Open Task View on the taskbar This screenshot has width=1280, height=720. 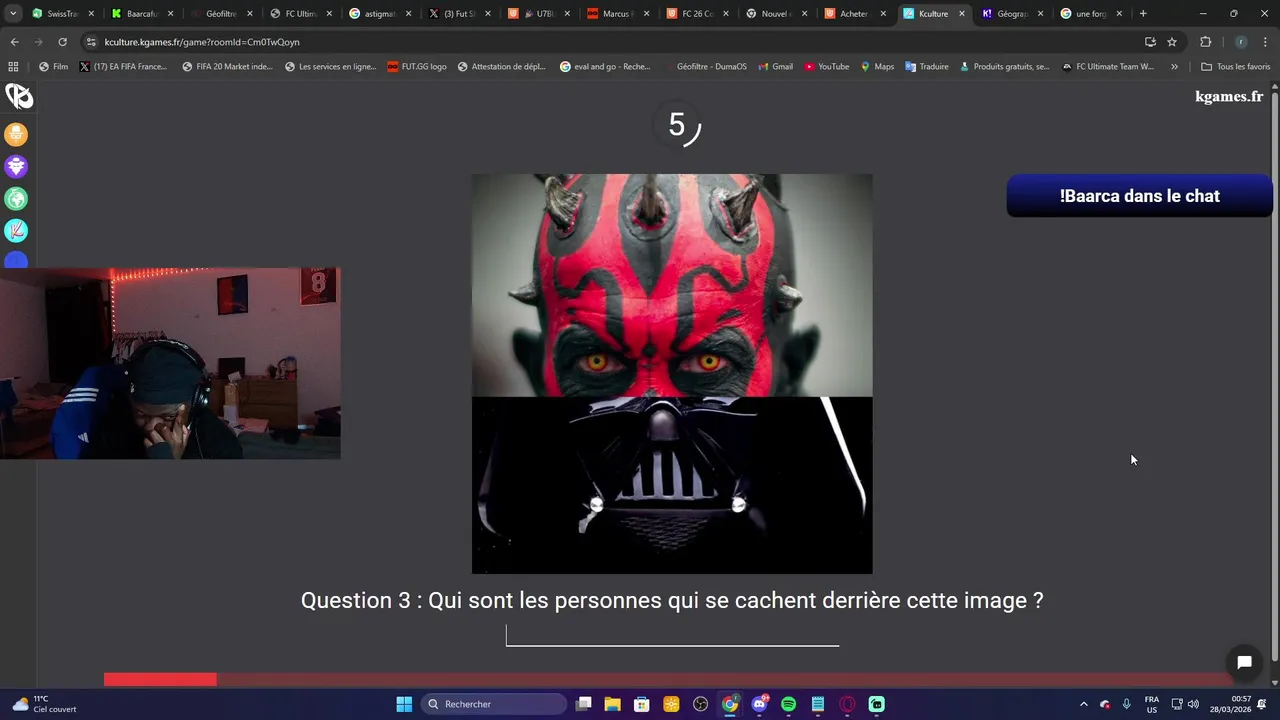pyautogui.click(x=584, y=704)
